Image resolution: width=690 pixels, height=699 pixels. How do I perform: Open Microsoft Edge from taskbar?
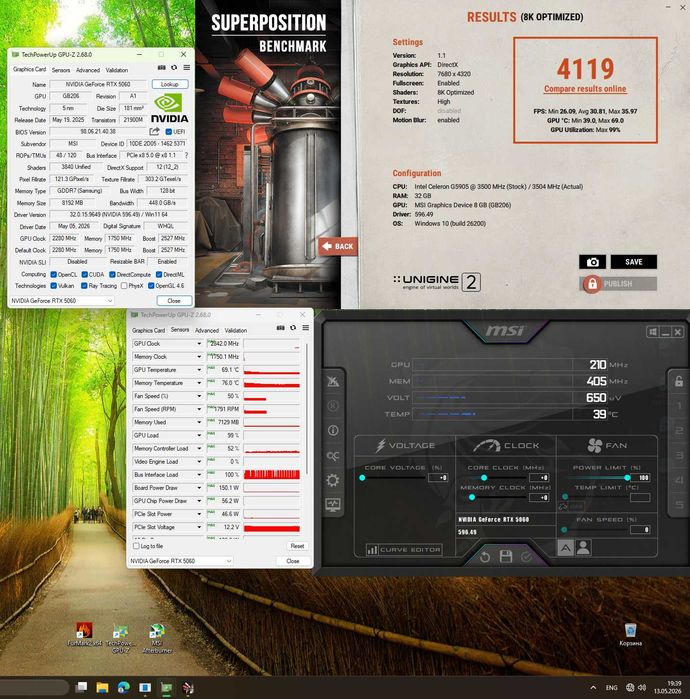tap(123, 687)
